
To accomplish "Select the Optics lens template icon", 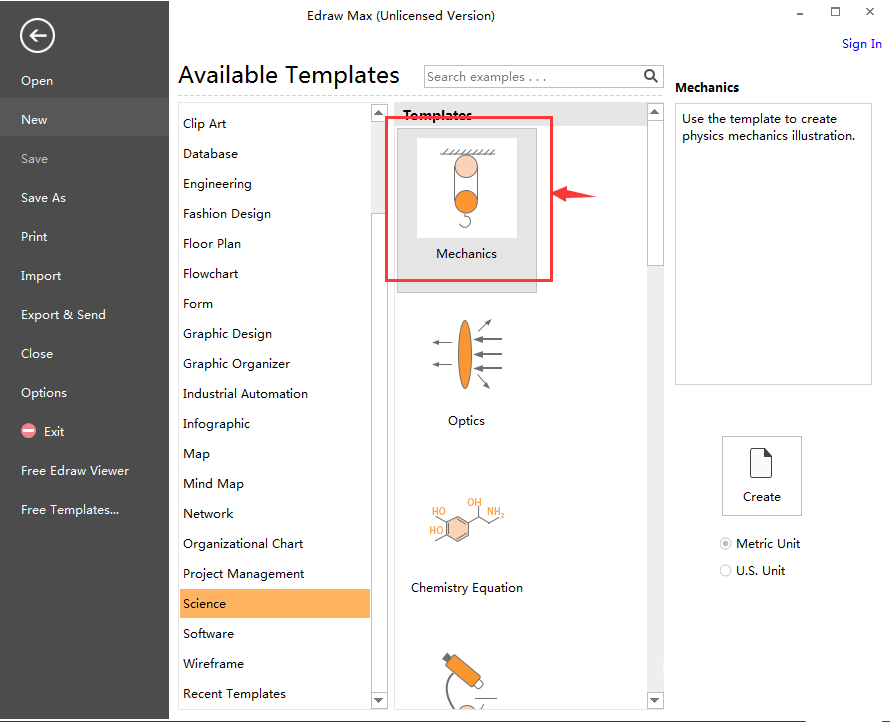I will tap(466, 355).
